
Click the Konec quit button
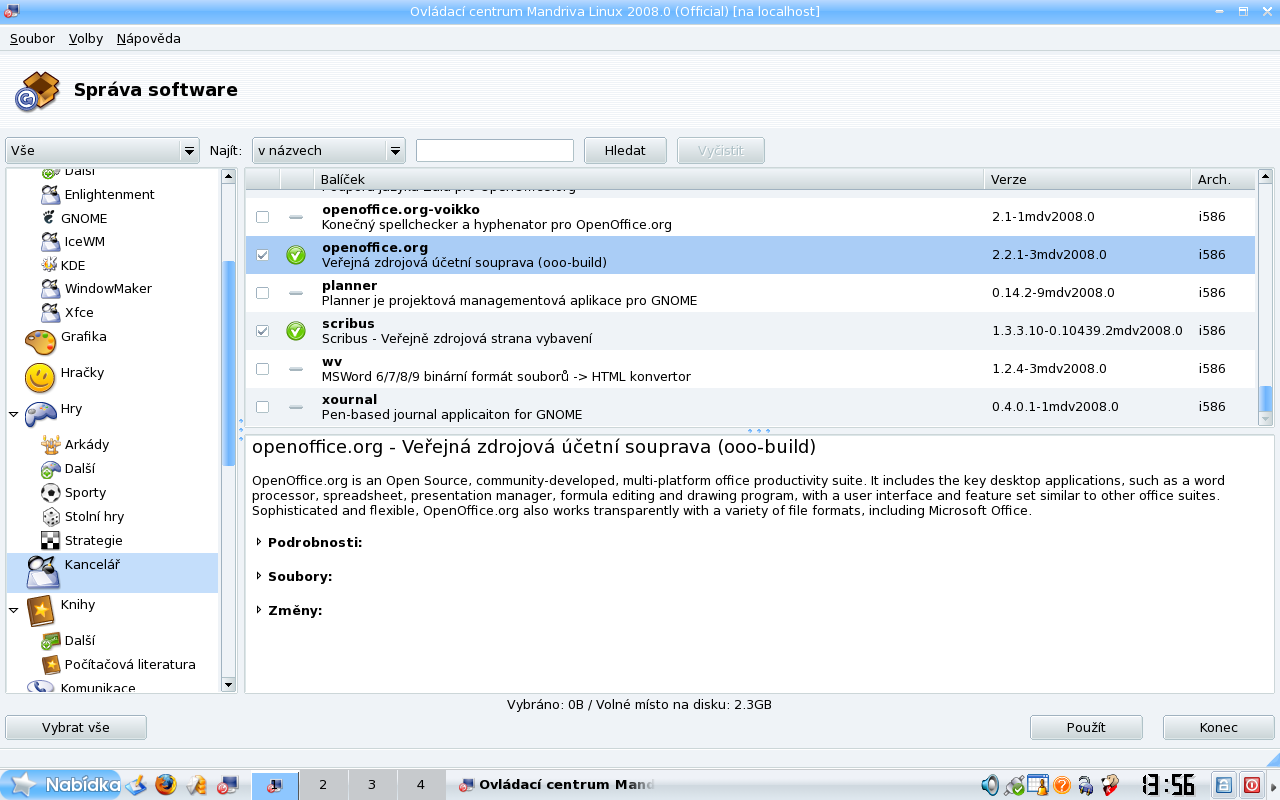click(1218, 727)
